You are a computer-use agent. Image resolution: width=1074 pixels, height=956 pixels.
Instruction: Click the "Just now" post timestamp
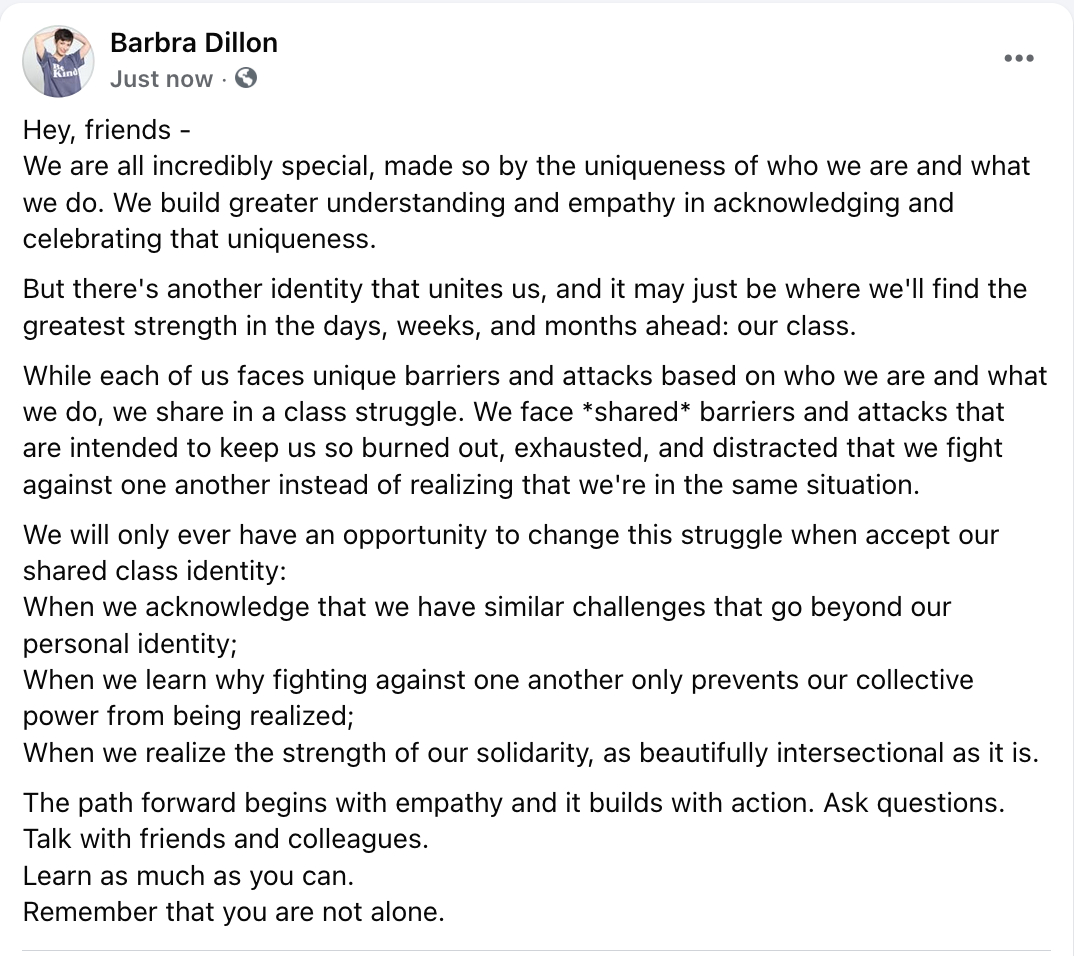click(x=161, y=79)
